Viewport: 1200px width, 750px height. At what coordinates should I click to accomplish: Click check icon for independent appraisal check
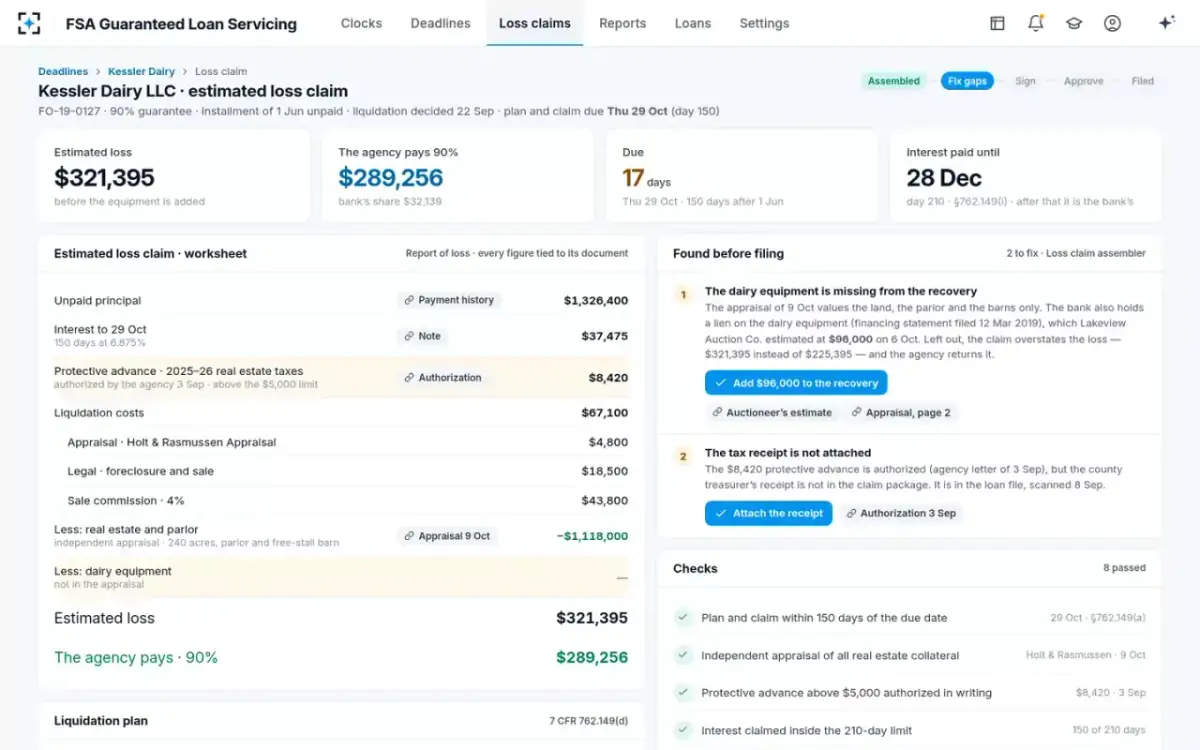683,655
